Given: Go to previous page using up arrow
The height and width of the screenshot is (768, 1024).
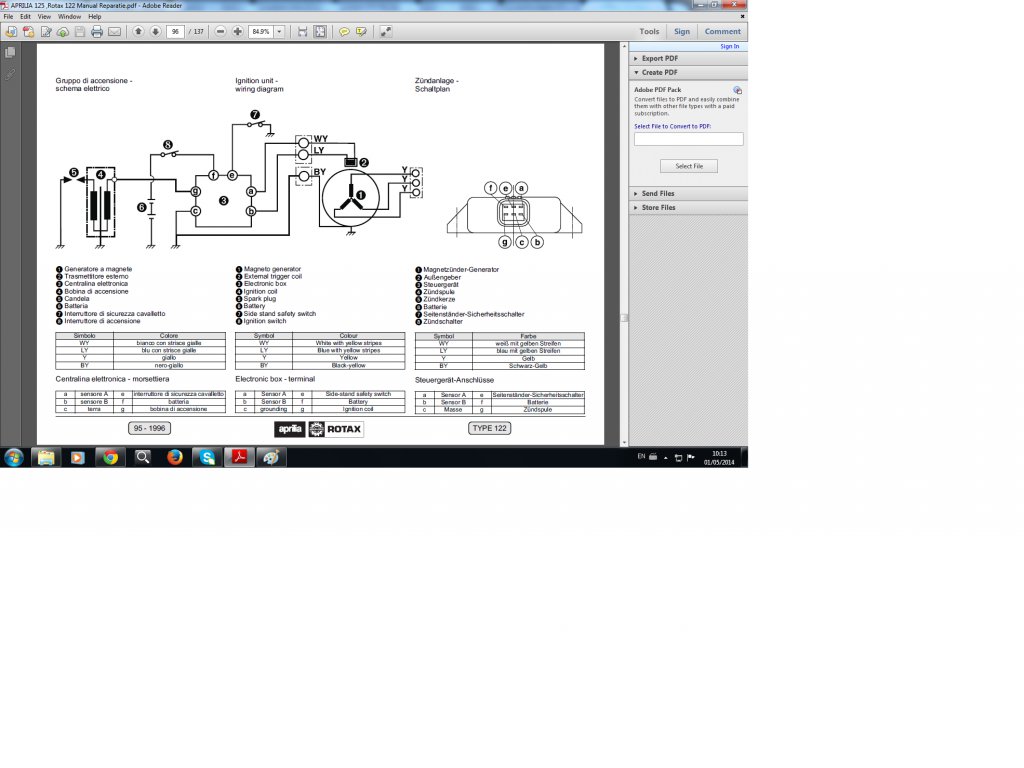Looking at the screenshot, I should (138, 32).
